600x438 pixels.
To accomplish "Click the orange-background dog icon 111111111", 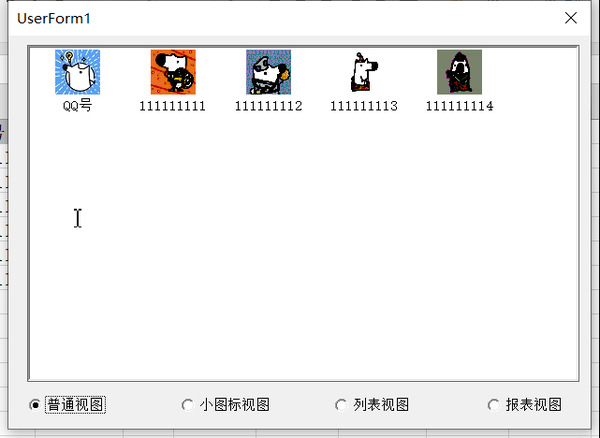I will click(173, 72).
